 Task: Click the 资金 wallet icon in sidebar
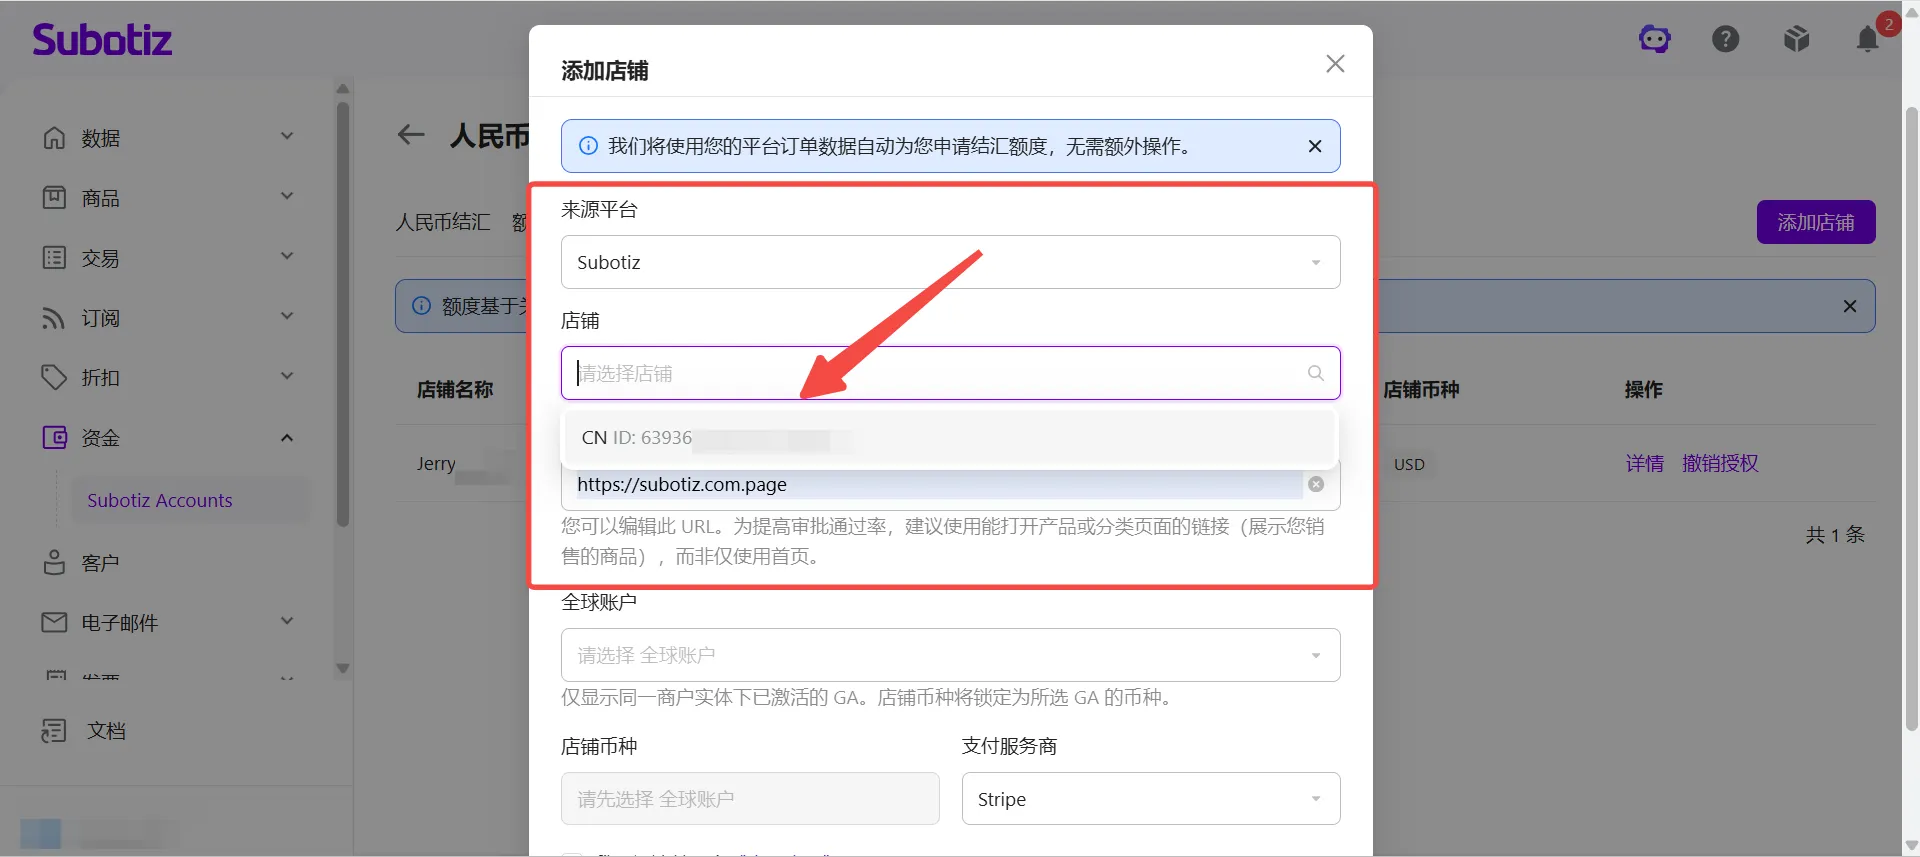pyautogui.click(x=54, y=438)
